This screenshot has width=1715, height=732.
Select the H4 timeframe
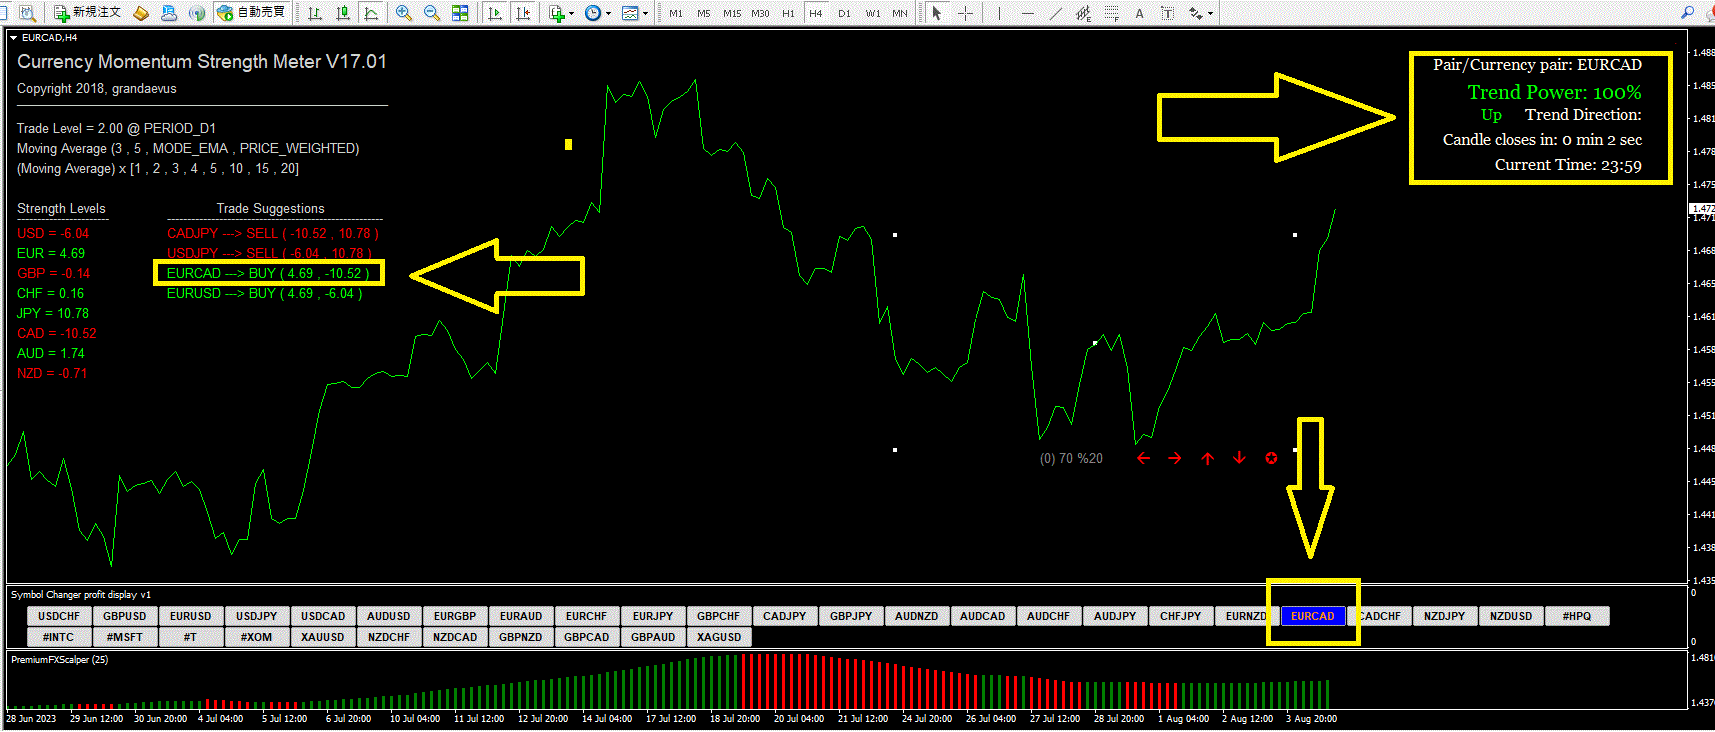pyautogui.click(x=816, y=14)
